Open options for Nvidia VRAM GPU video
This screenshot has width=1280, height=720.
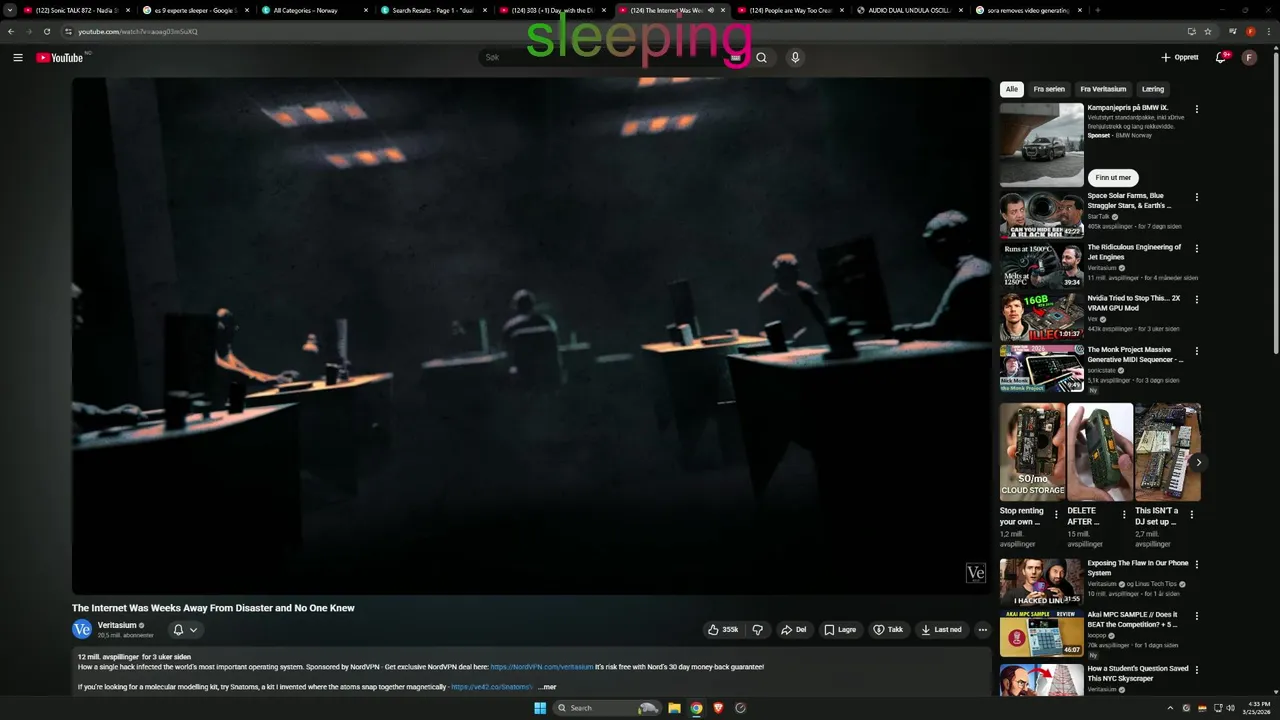point(1197,299)
